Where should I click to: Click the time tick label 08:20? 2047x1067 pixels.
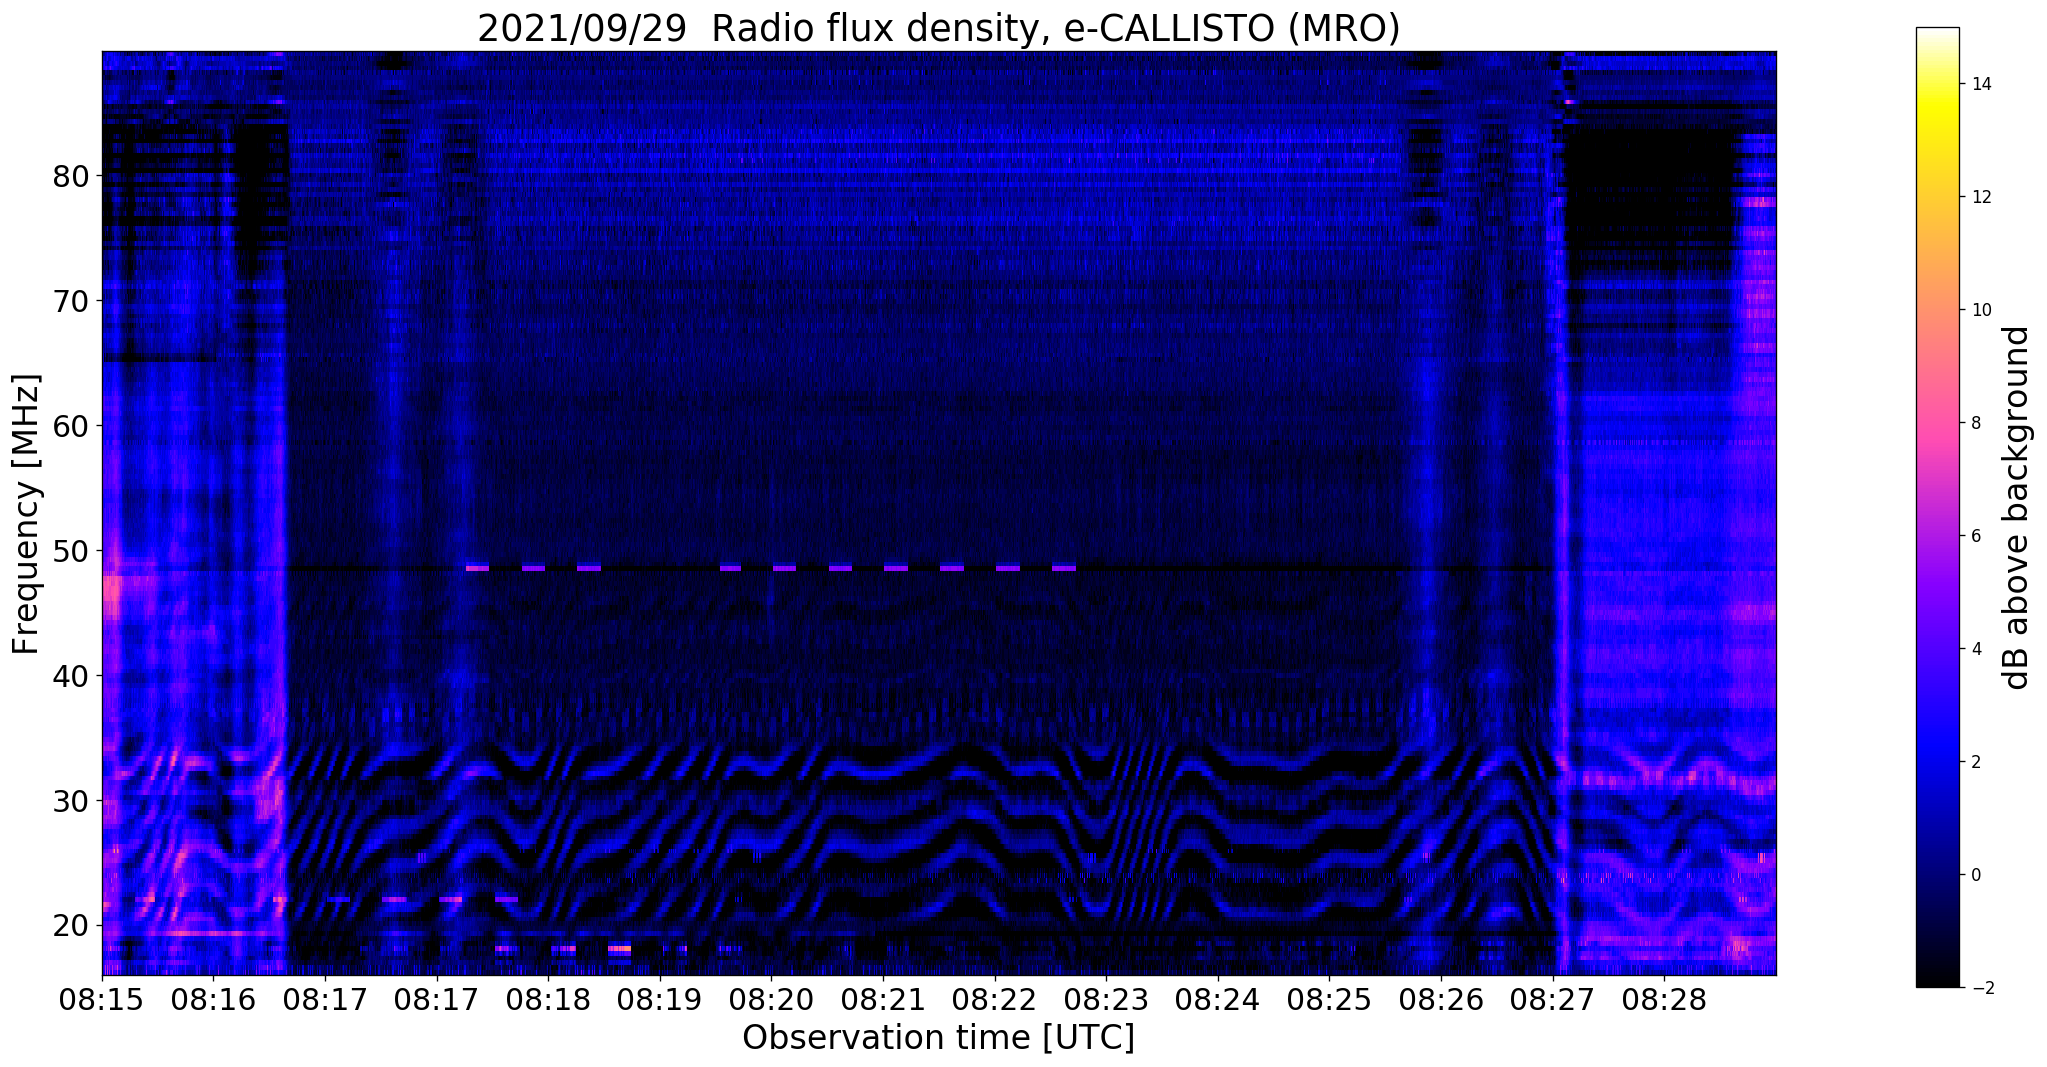[771, 999]
